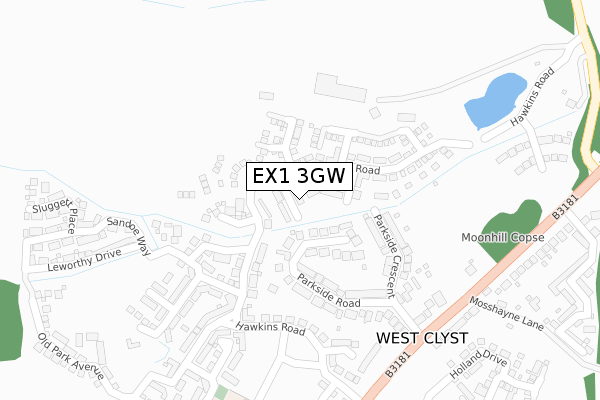Click the blue pond near Hawkins Road

point(496,100)
